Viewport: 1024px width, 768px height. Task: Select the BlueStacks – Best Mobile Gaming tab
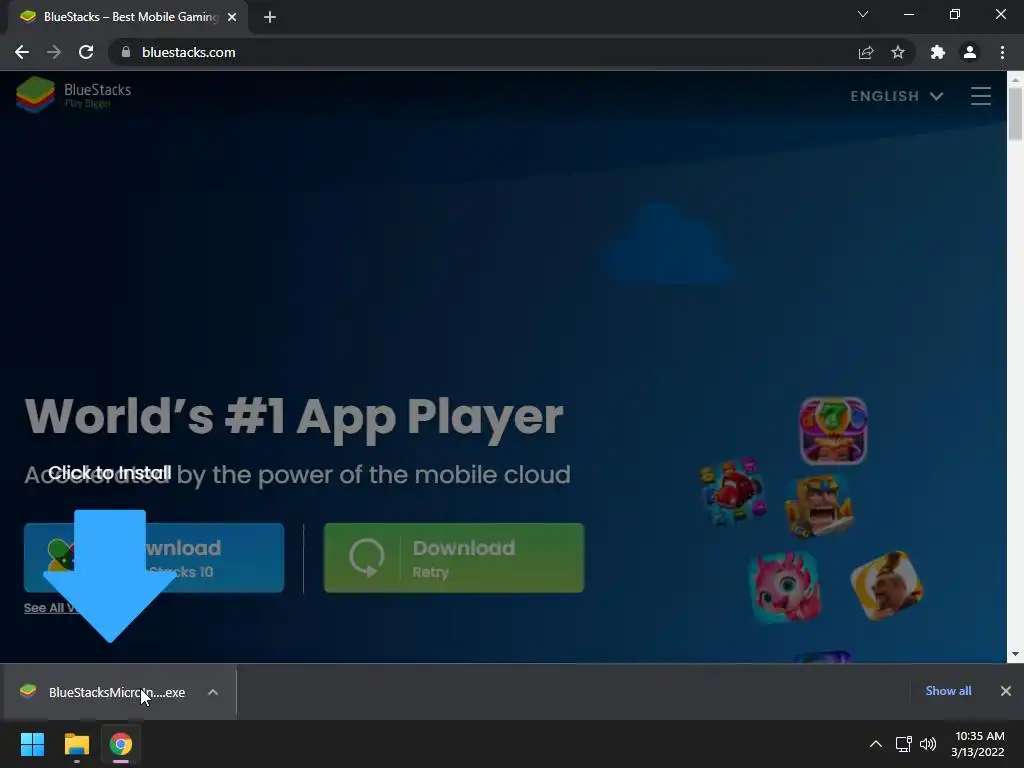128,17
